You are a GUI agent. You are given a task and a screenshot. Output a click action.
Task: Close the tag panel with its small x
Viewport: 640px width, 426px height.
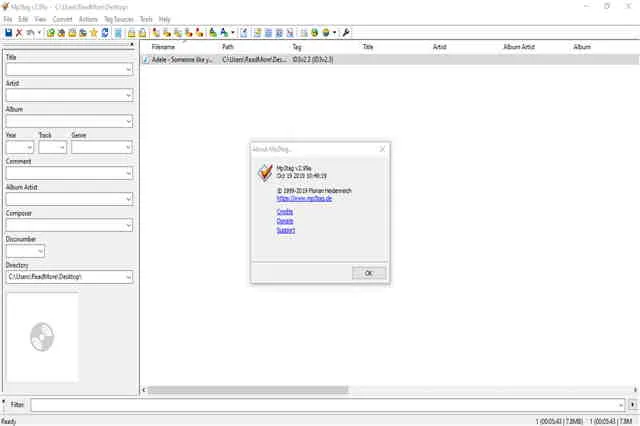tap(132, 44)
